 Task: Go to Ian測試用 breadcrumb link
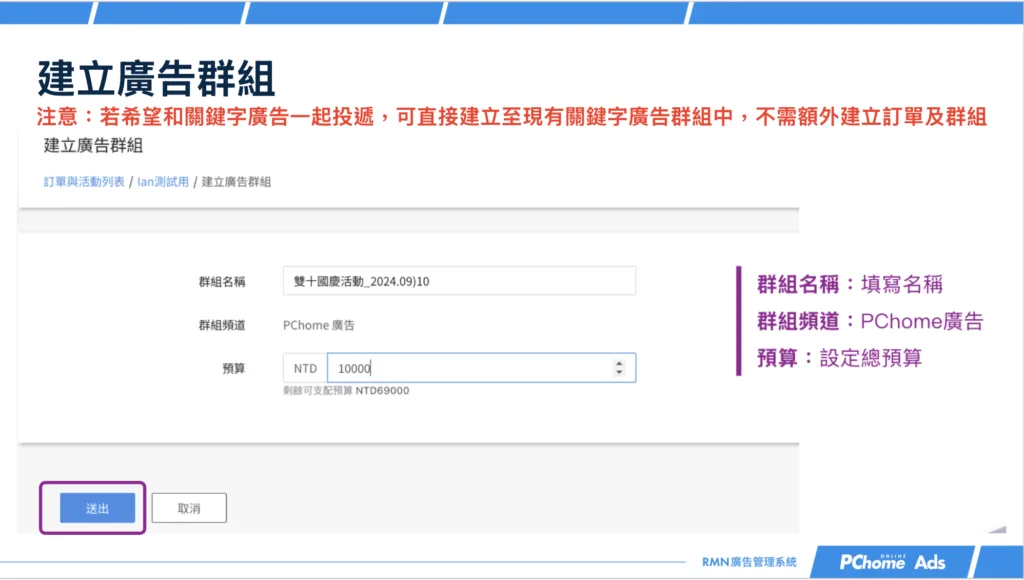(x=163, y=182)
